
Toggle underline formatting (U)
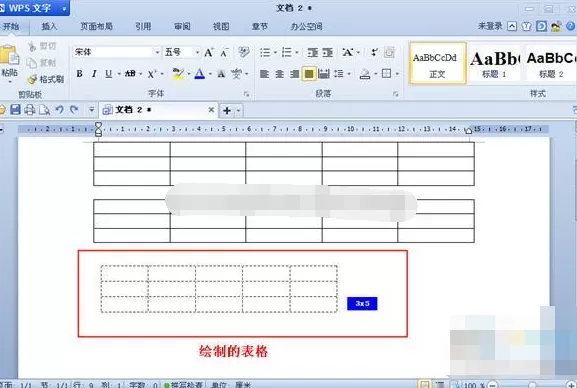pos(108,74)
